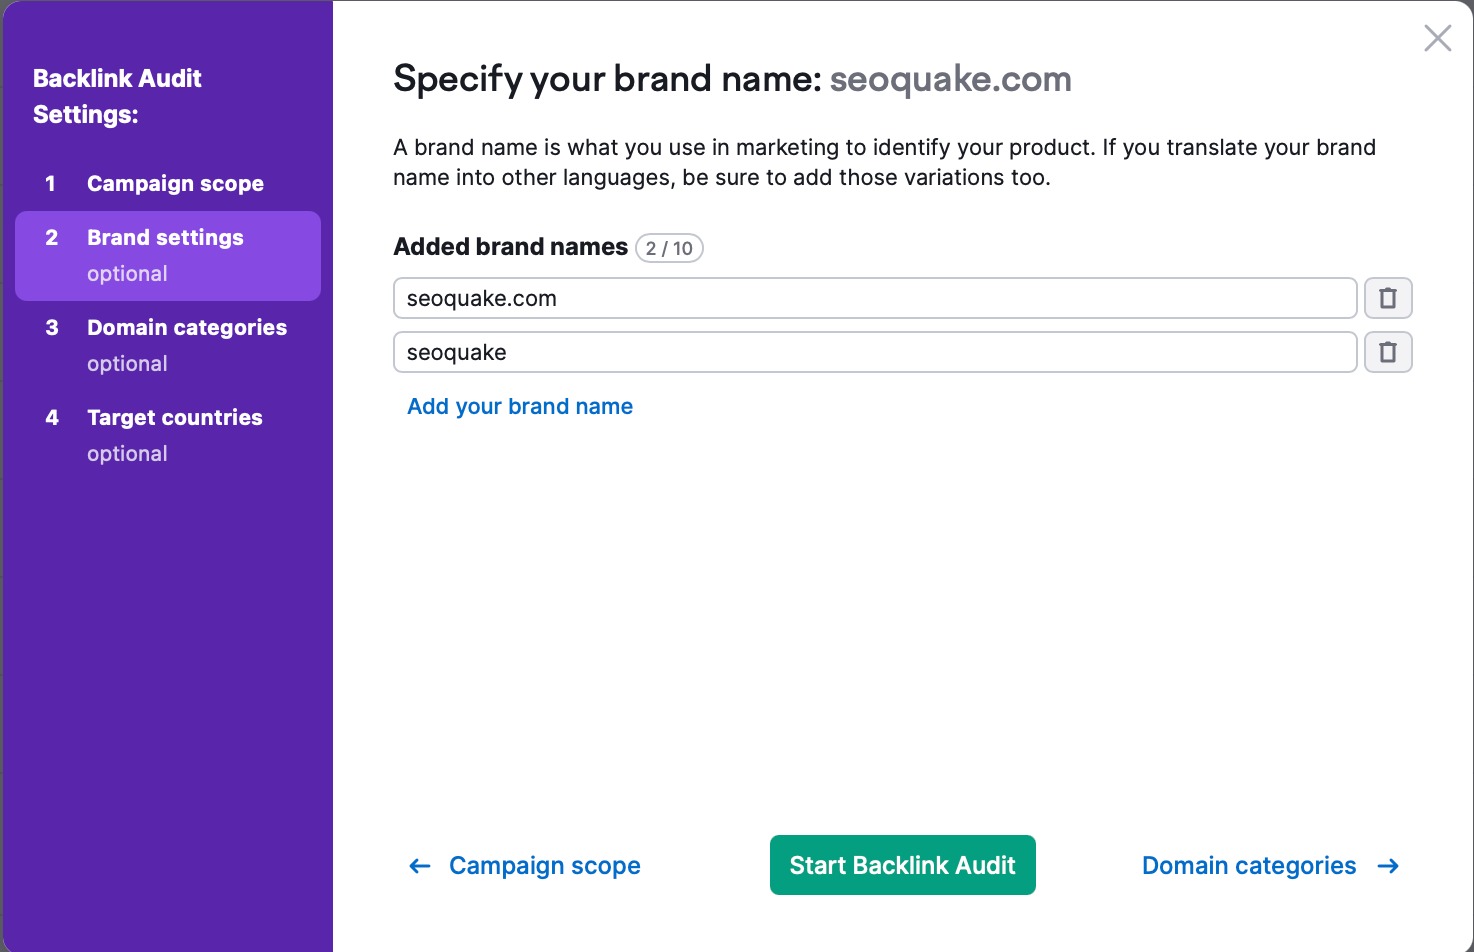Click the 'Added brand names' label
This screenshot has height=952, width=1474.
tap(510, 247)
